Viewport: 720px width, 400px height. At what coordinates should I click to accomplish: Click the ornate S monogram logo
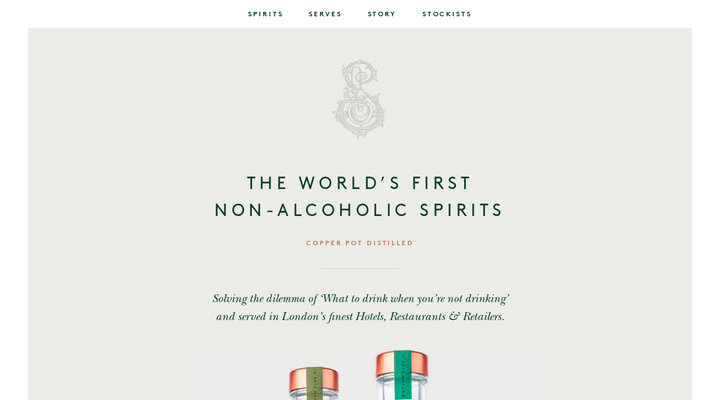pos(360,98)
